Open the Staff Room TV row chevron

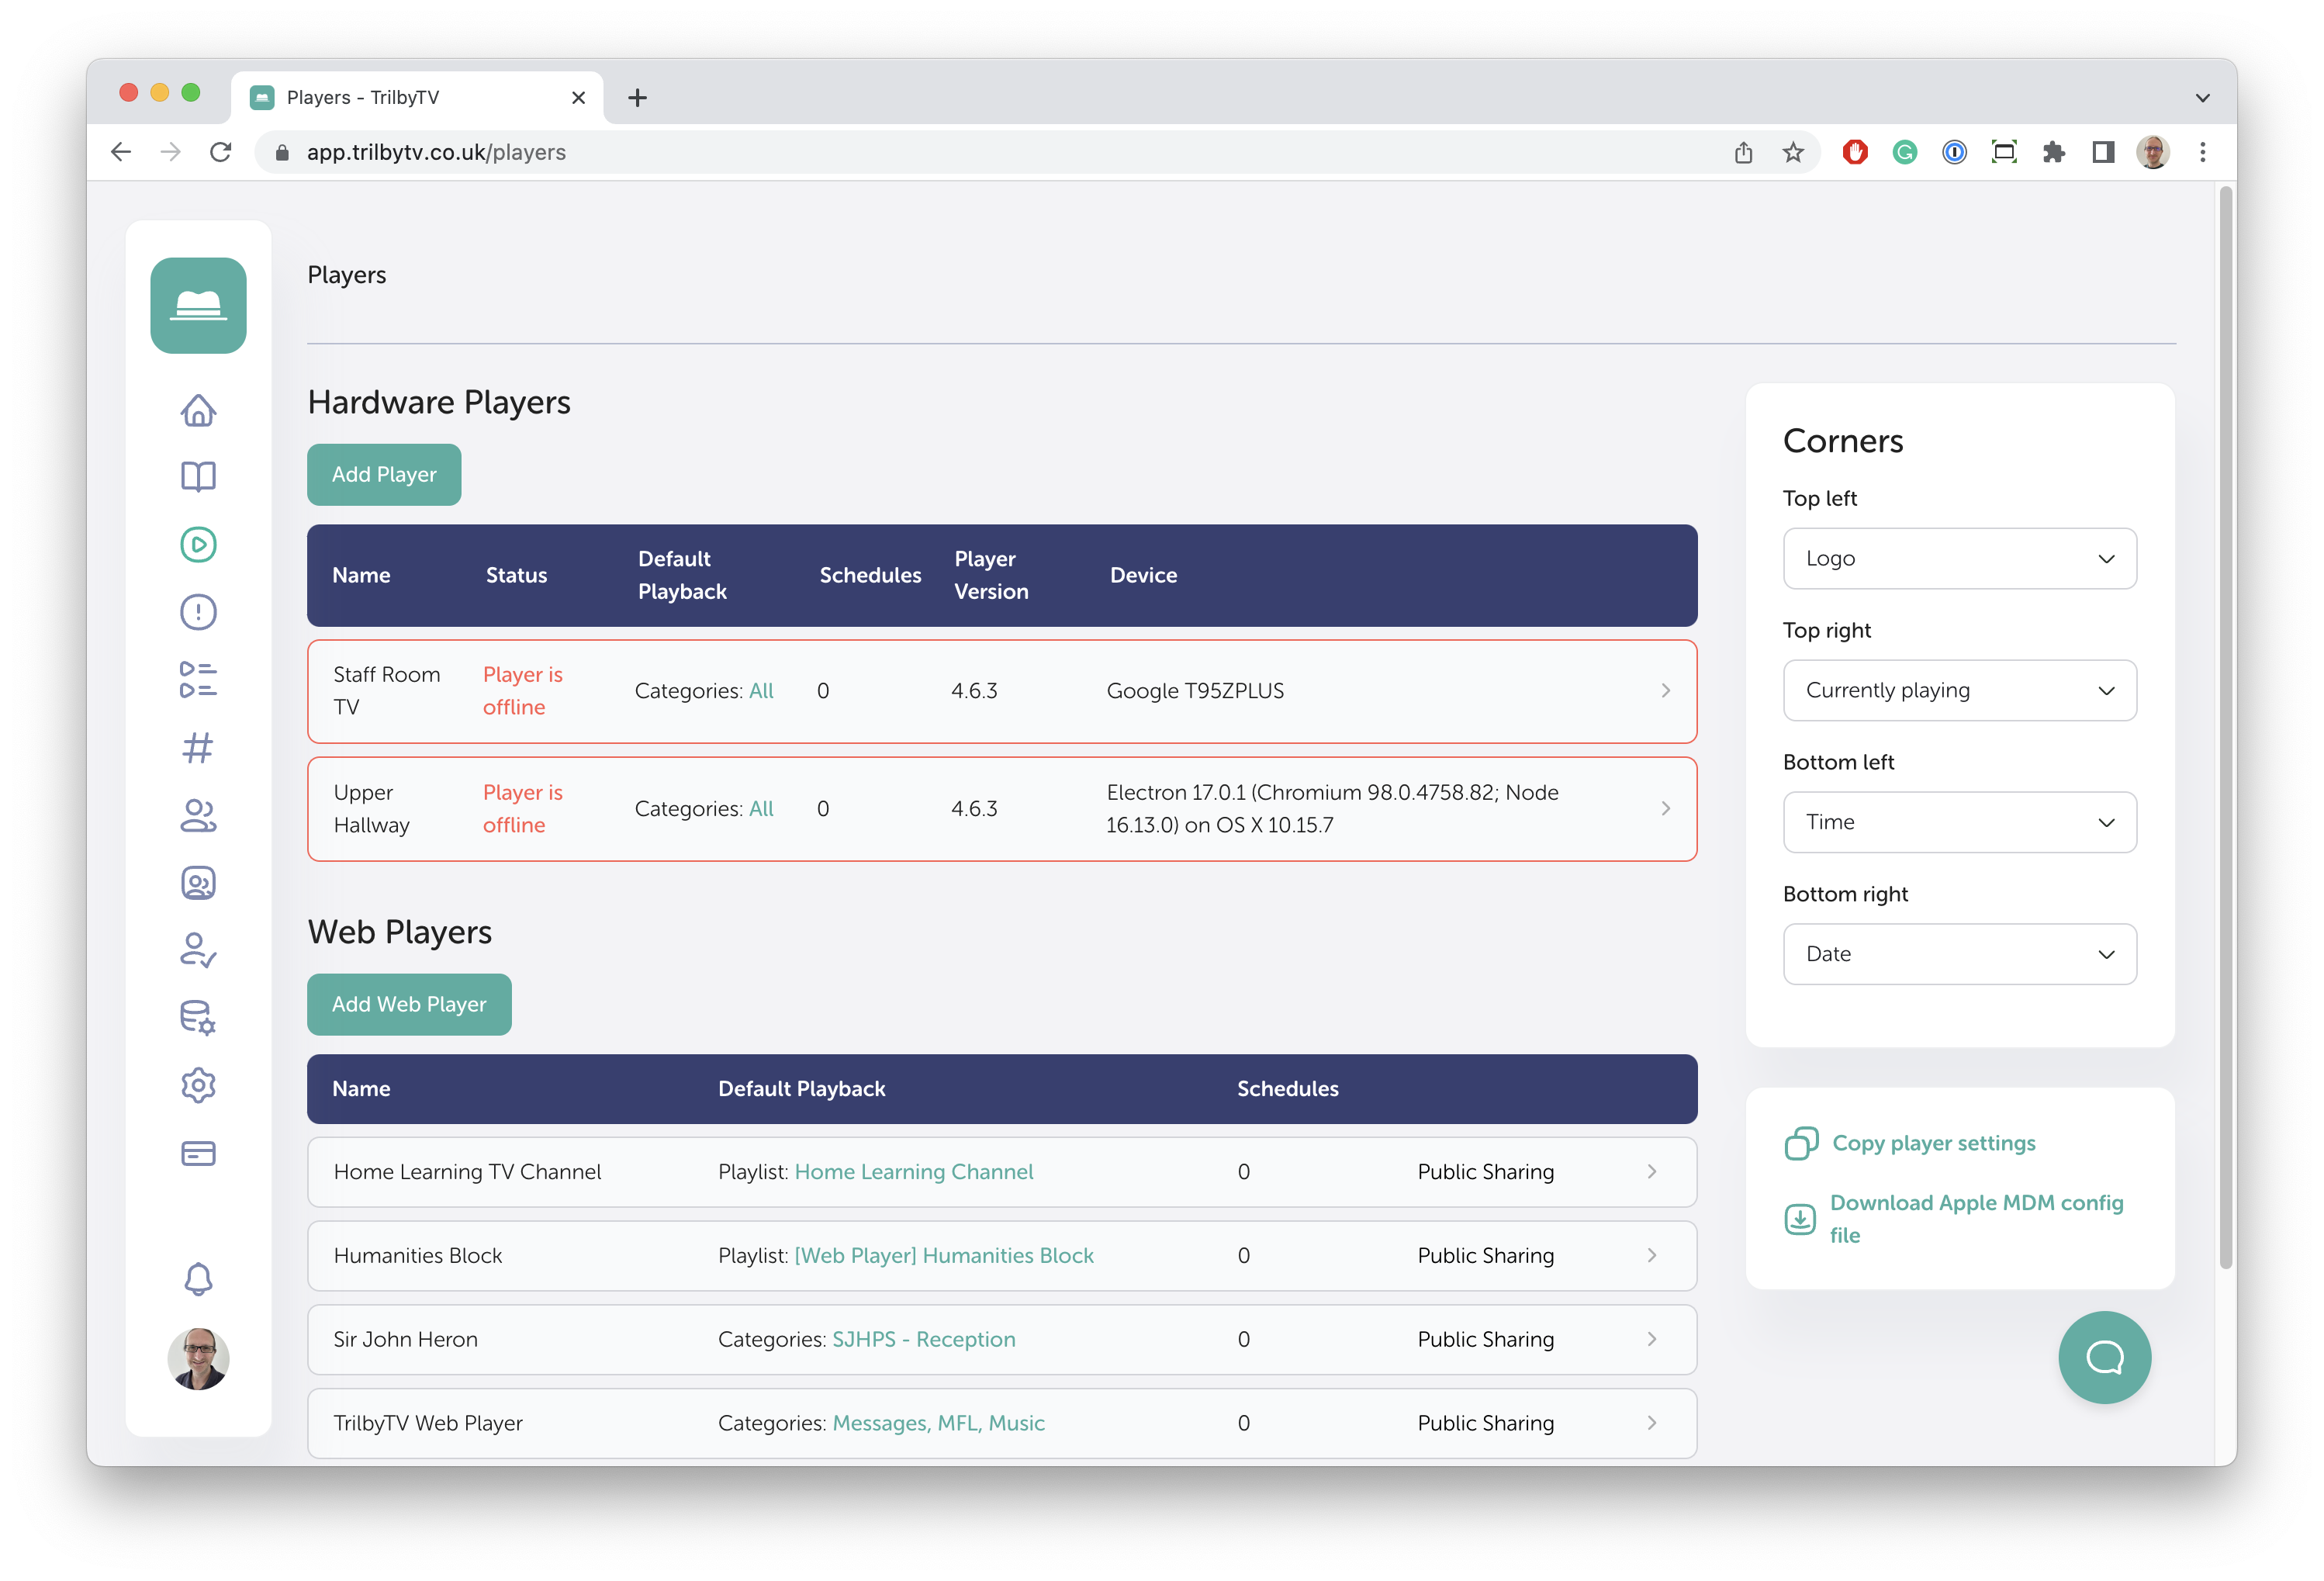(x=1665, y=691)
